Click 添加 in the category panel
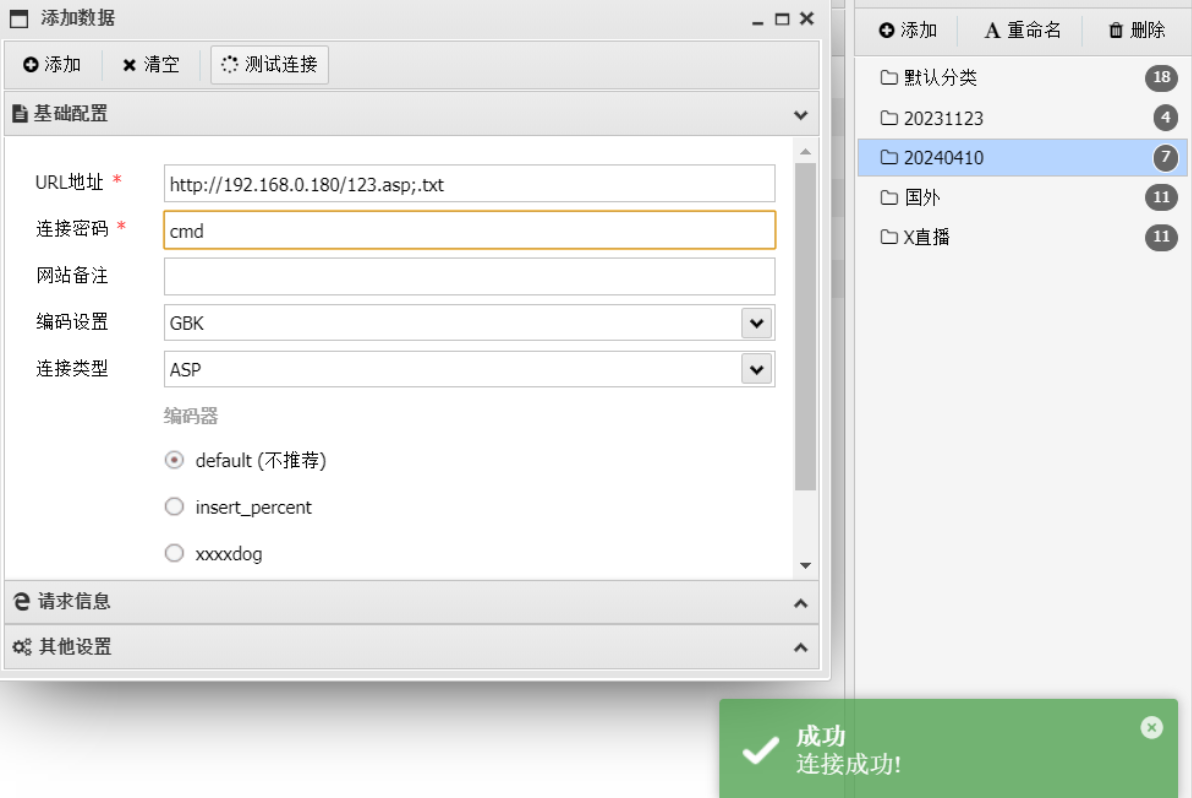 click(908, 30)
